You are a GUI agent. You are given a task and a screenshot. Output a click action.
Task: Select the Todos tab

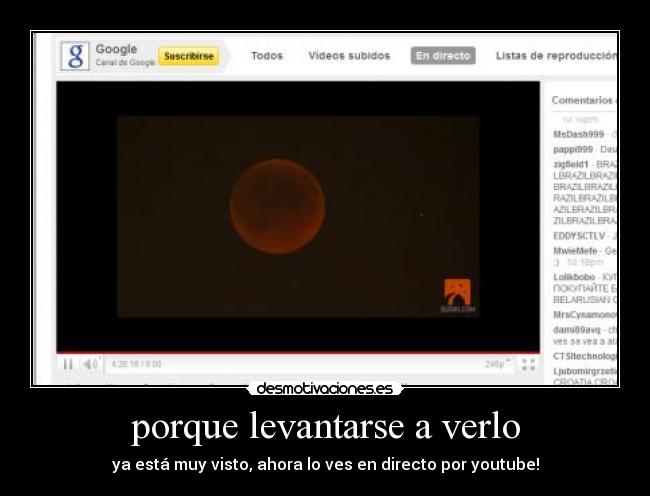click(x=267, y=56)
